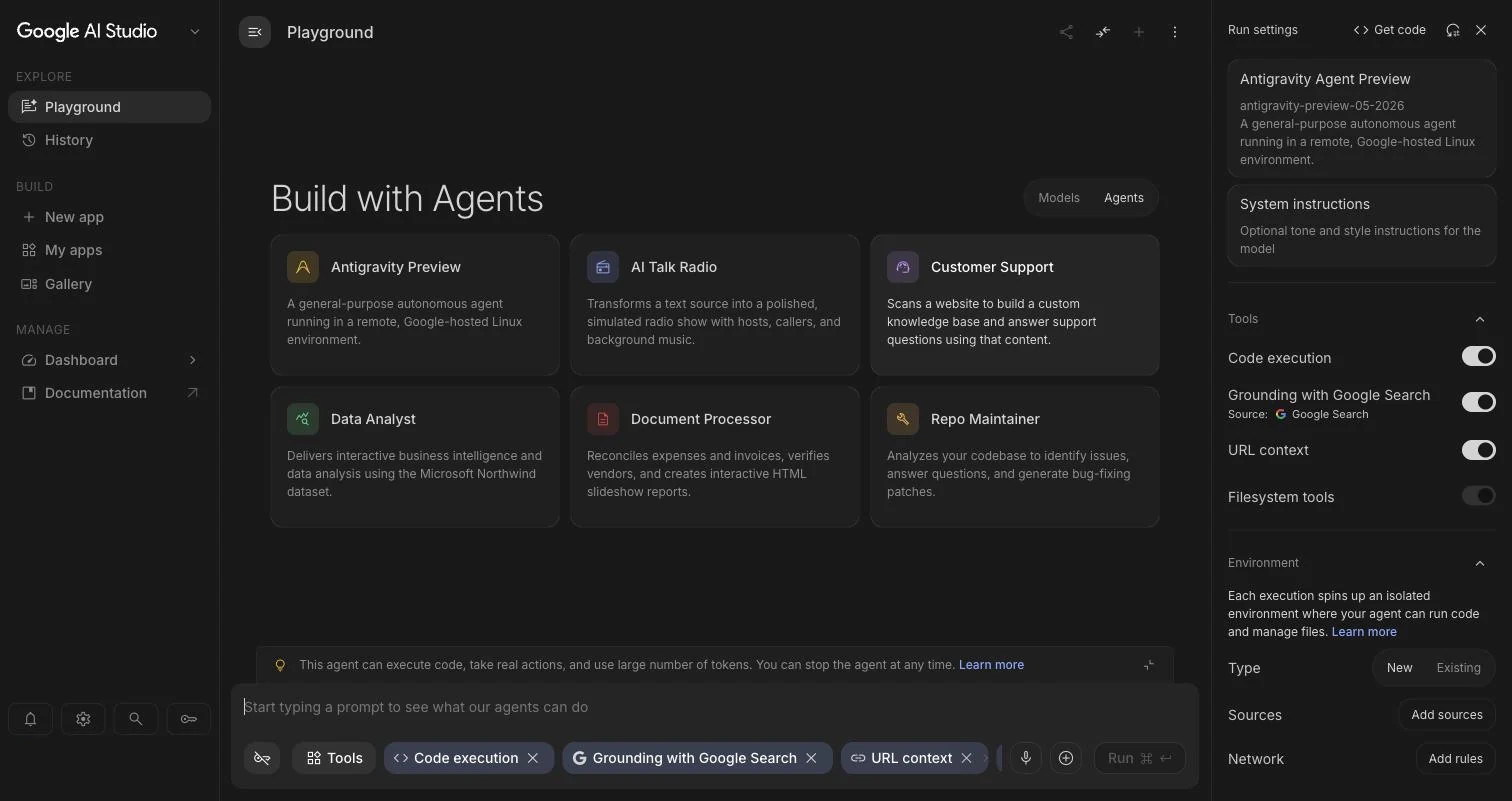Remove the URL context chip
The width and height of the screenshot is (1512, 801).
coord(966,758)
